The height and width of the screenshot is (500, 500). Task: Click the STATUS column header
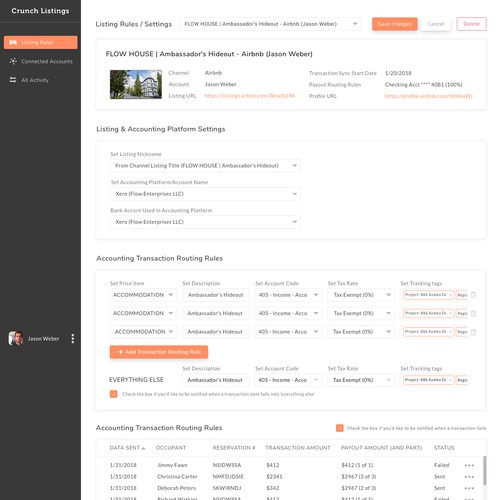[x=444, y=448]
